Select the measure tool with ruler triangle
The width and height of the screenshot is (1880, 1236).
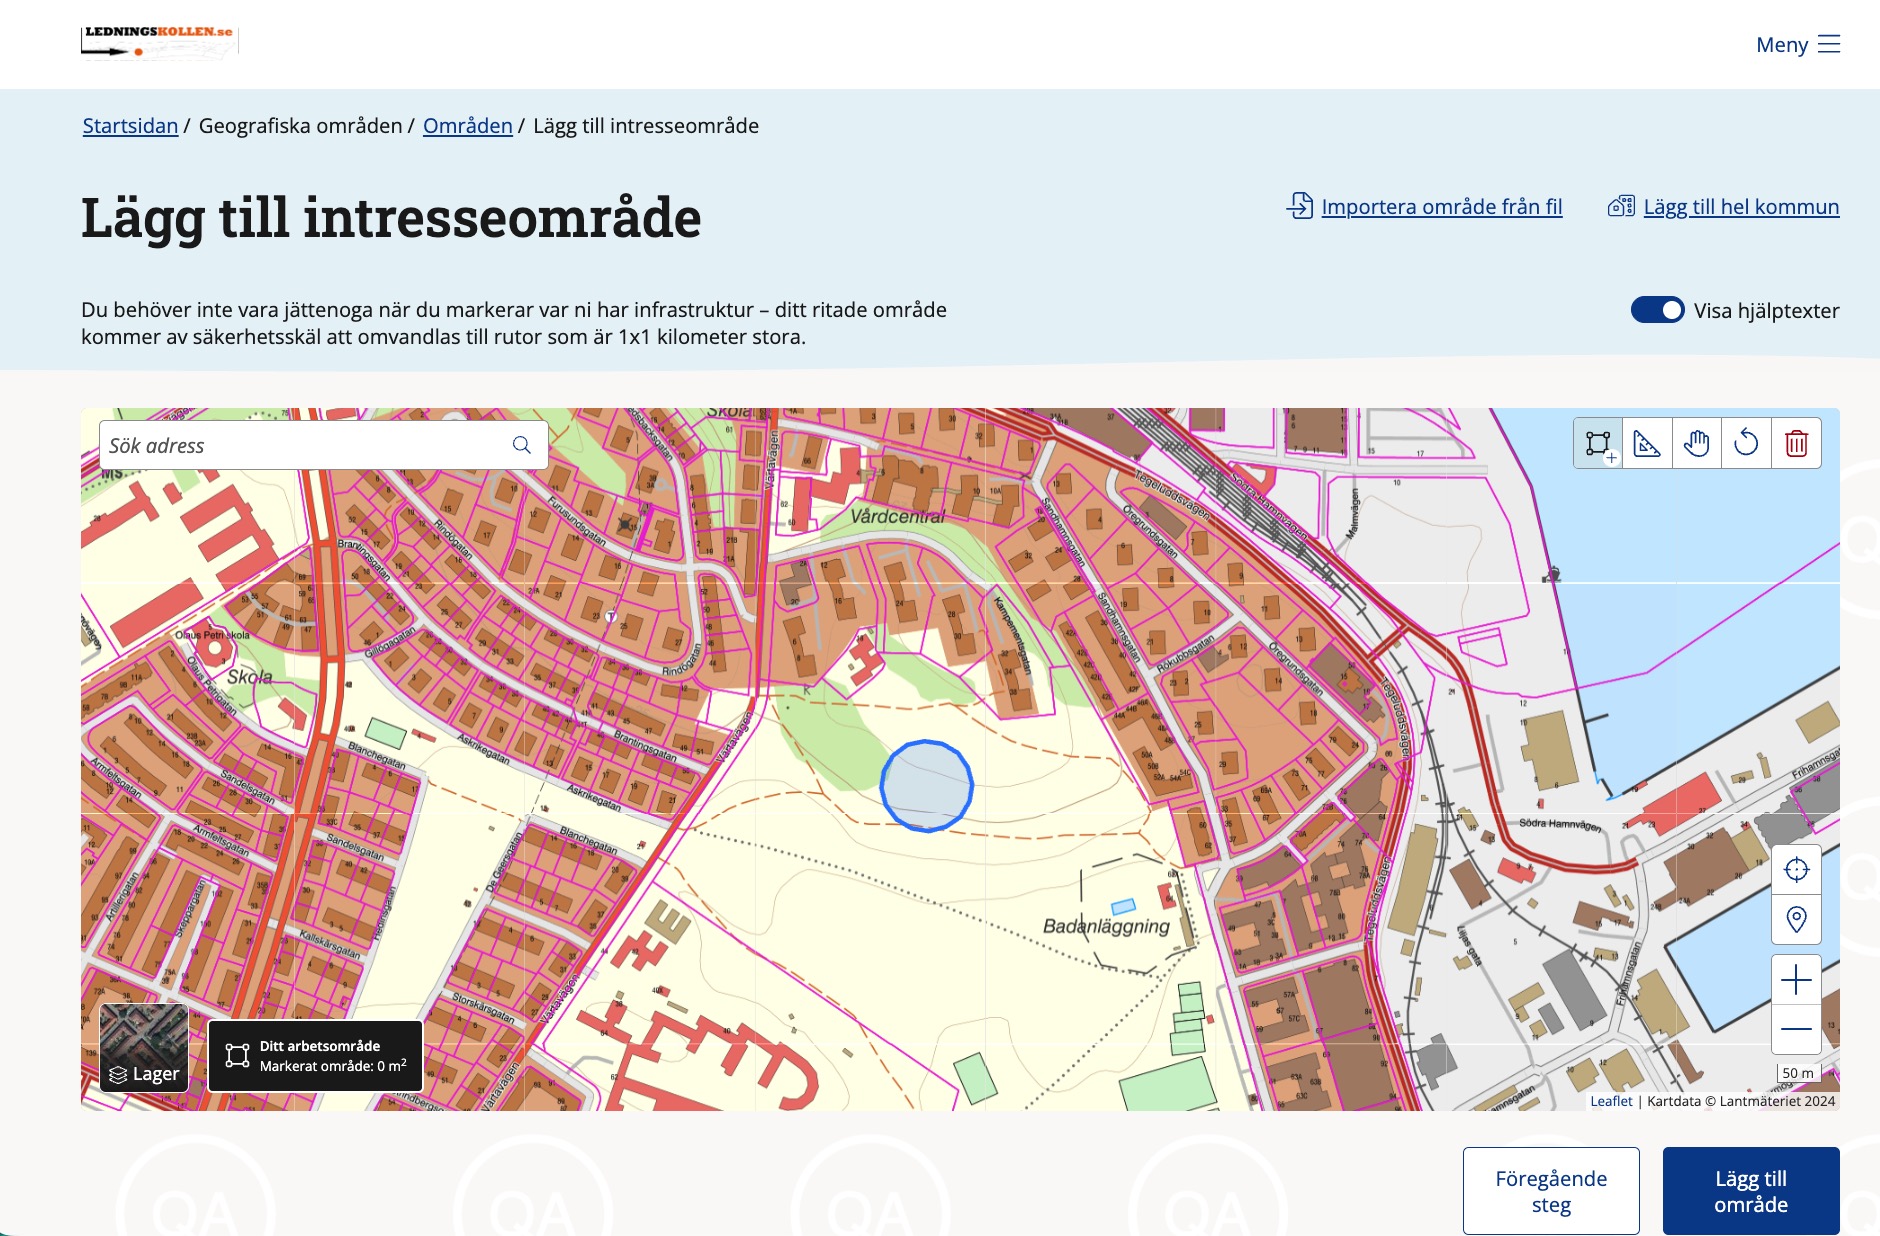(1647, 443)
